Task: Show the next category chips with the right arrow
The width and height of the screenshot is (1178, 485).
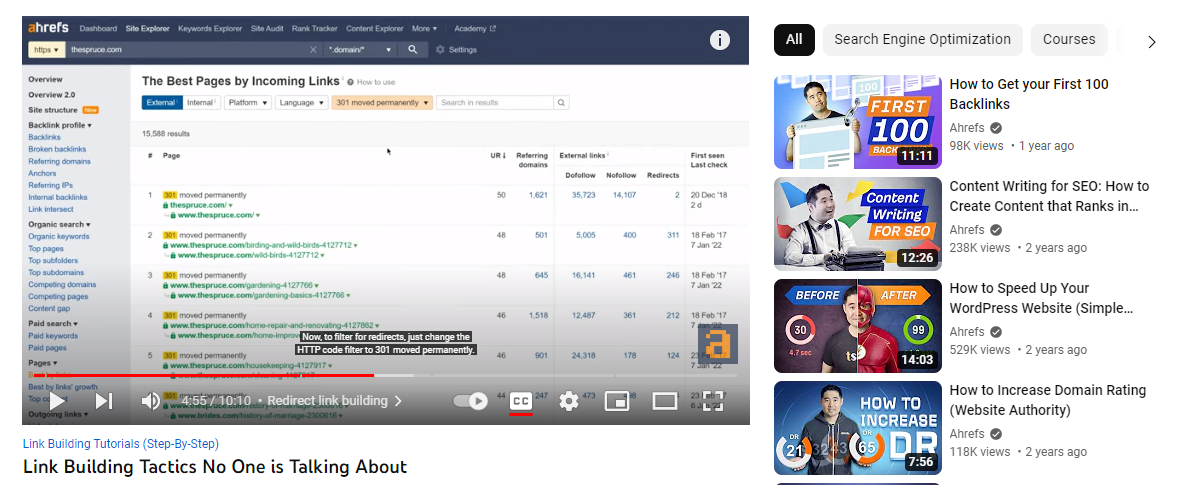Action: (x=1152, y=42)
